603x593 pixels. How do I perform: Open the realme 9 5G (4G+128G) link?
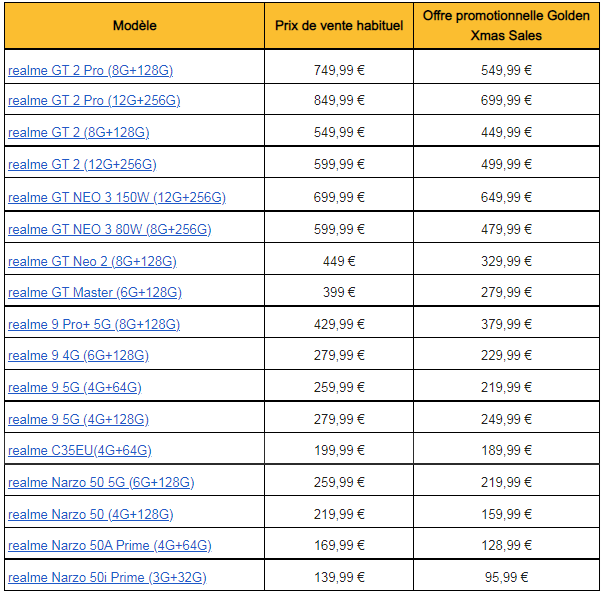tap(78, 419)
